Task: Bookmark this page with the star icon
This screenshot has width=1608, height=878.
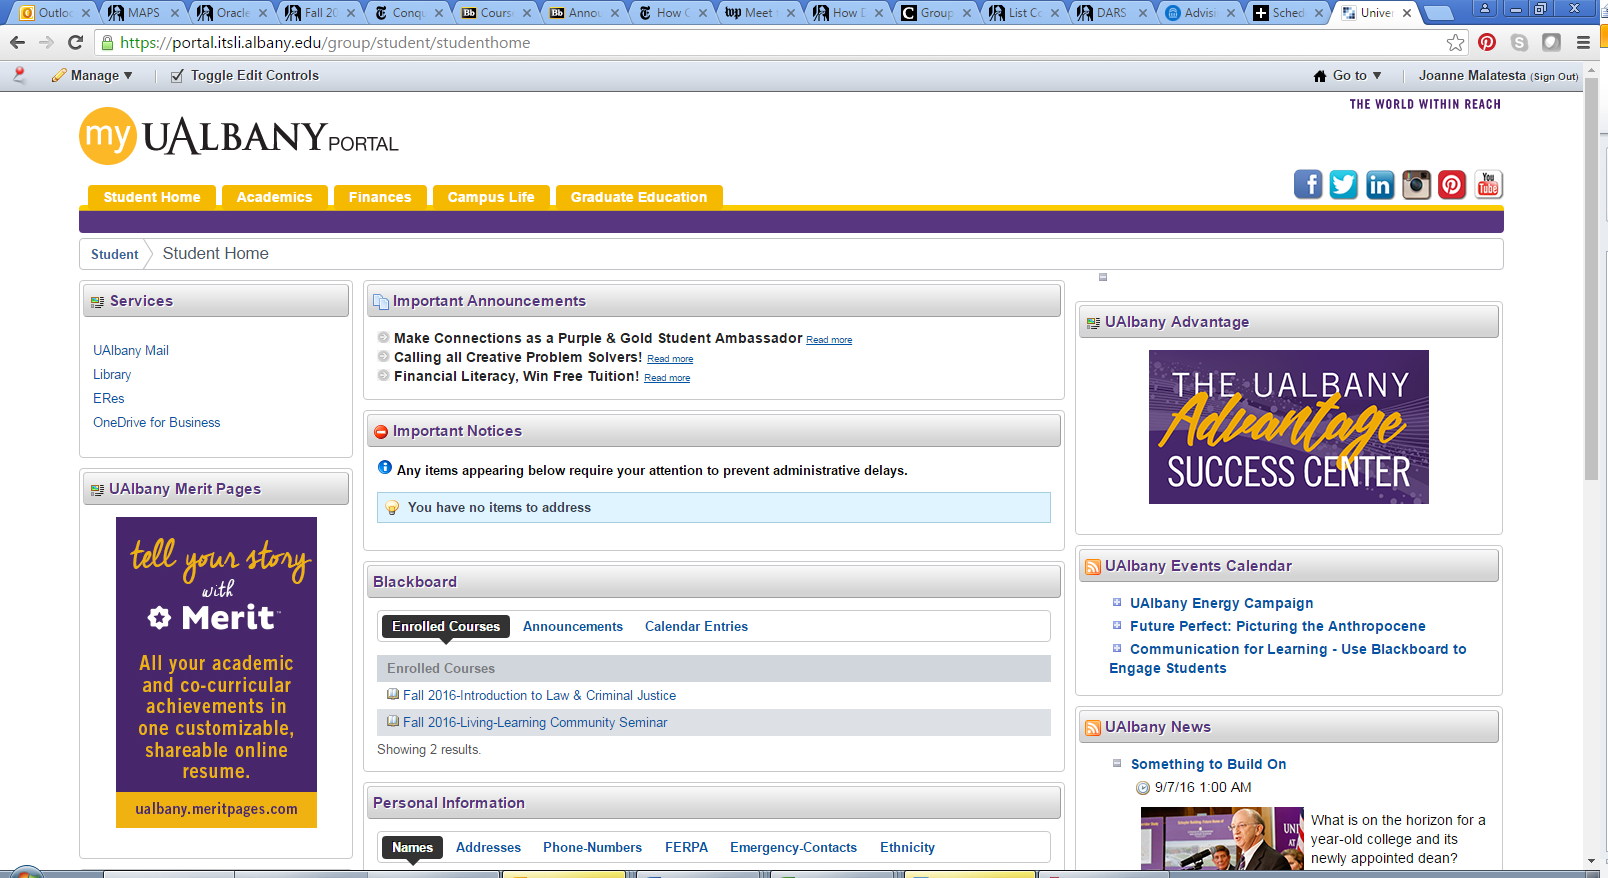Action: click(1456, 42)
